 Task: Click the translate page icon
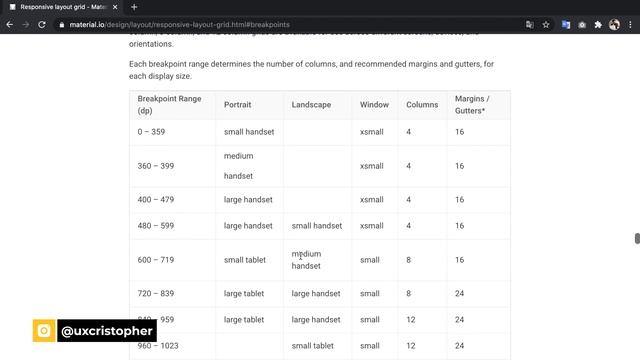click(529, 24)
